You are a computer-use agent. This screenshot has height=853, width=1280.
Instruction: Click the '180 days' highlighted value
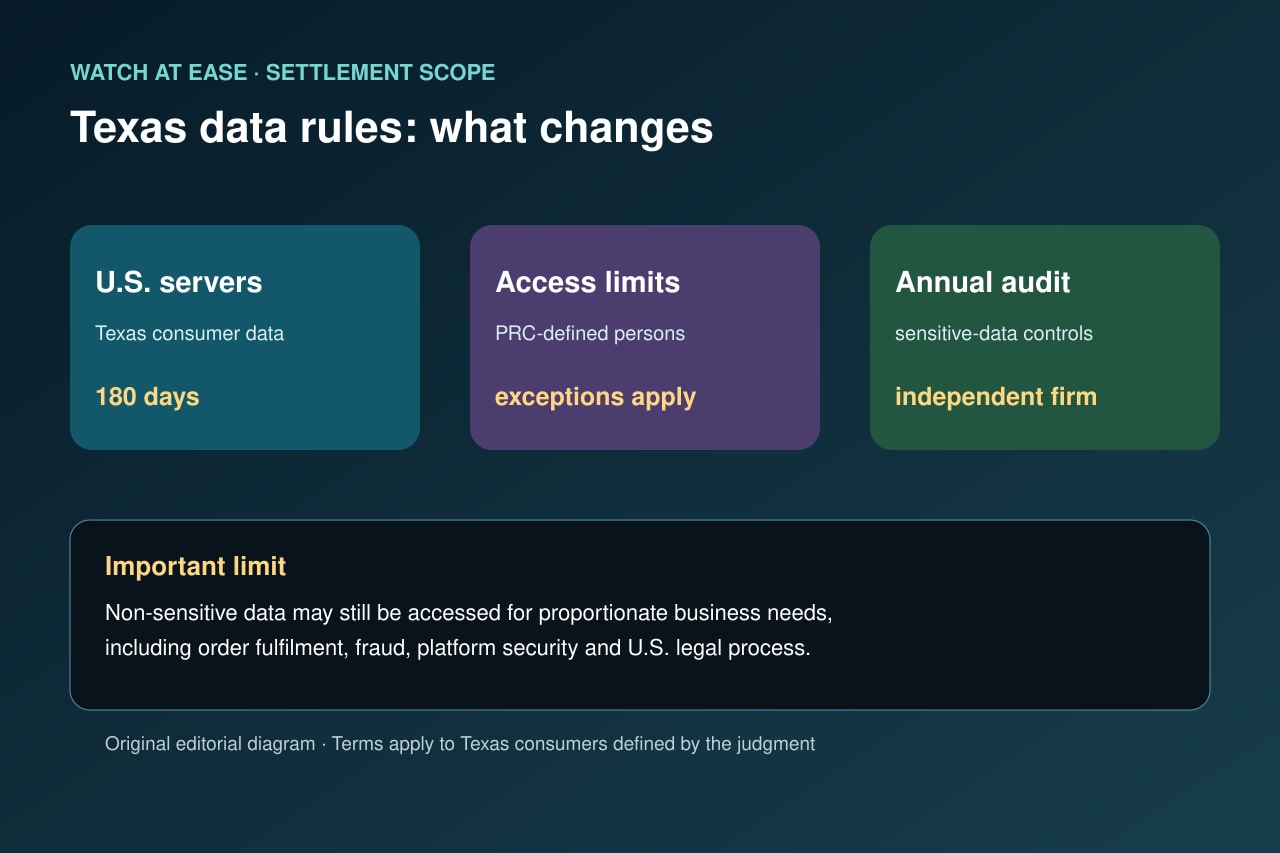147,397
